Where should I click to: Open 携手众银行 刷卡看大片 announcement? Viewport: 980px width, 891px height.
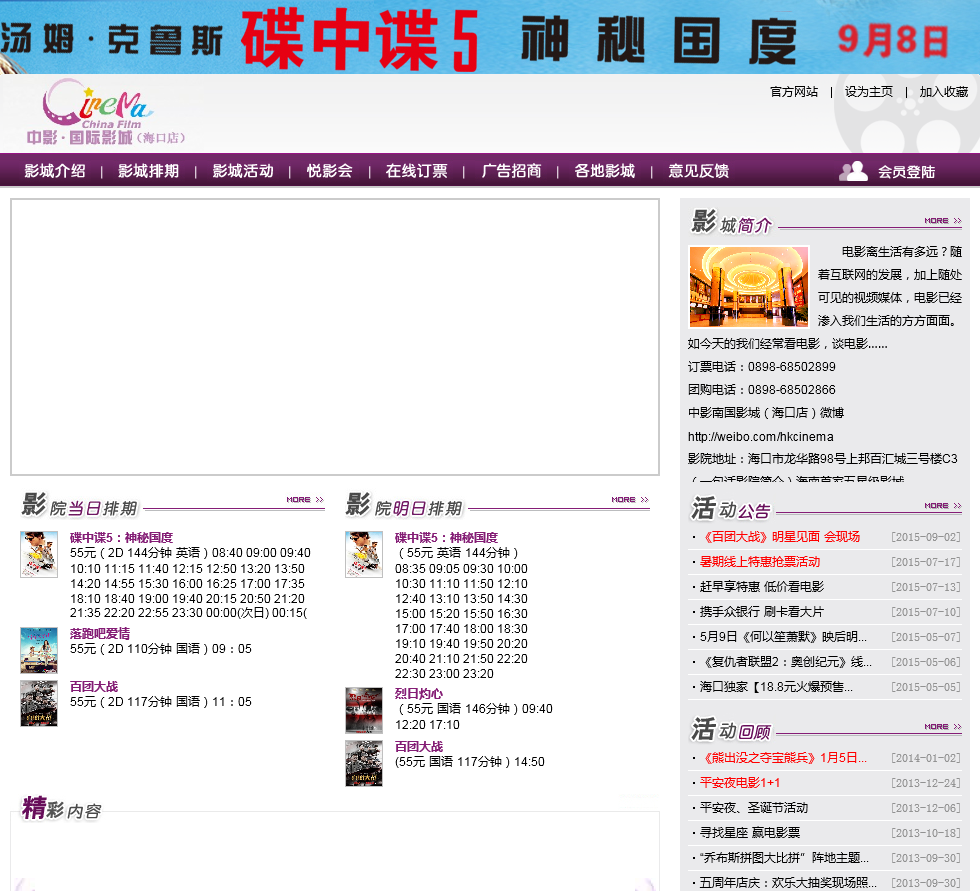coord(762,612)
